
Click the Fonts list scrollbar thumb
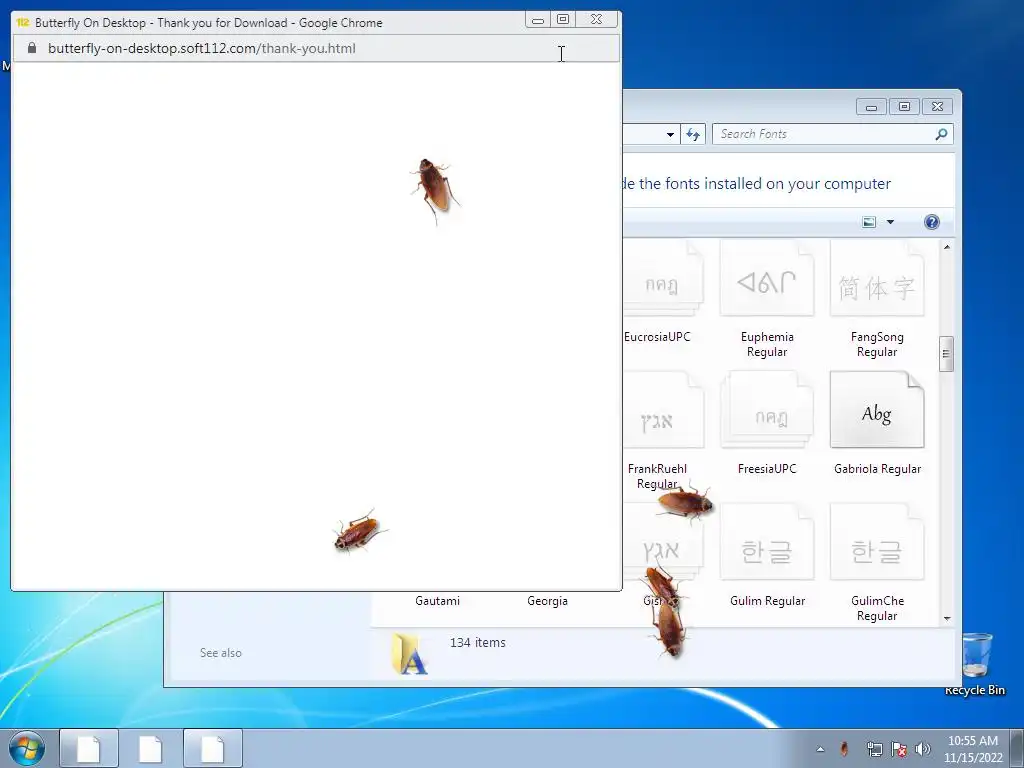[946, 354]
